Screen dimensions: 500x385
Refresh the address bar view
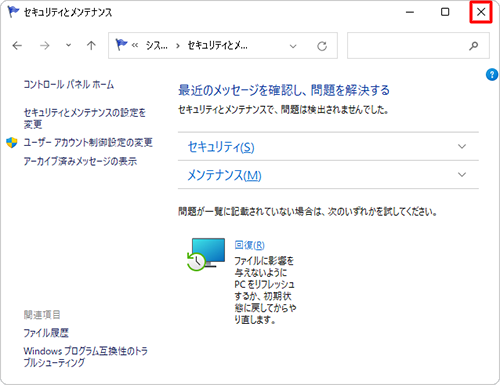(322, 46)
